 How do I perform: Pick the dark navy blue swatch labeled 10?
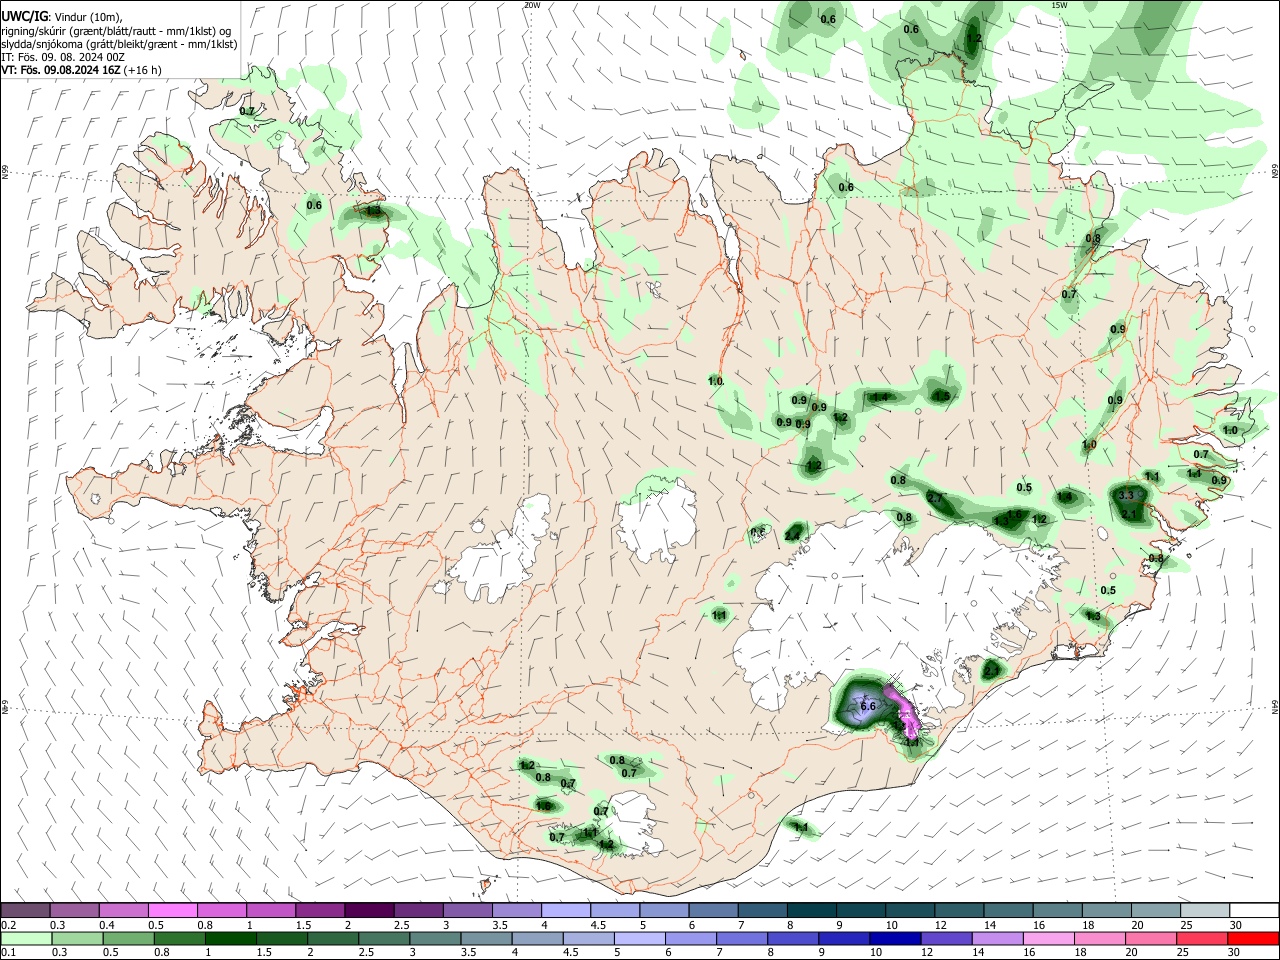pos(894,938)
